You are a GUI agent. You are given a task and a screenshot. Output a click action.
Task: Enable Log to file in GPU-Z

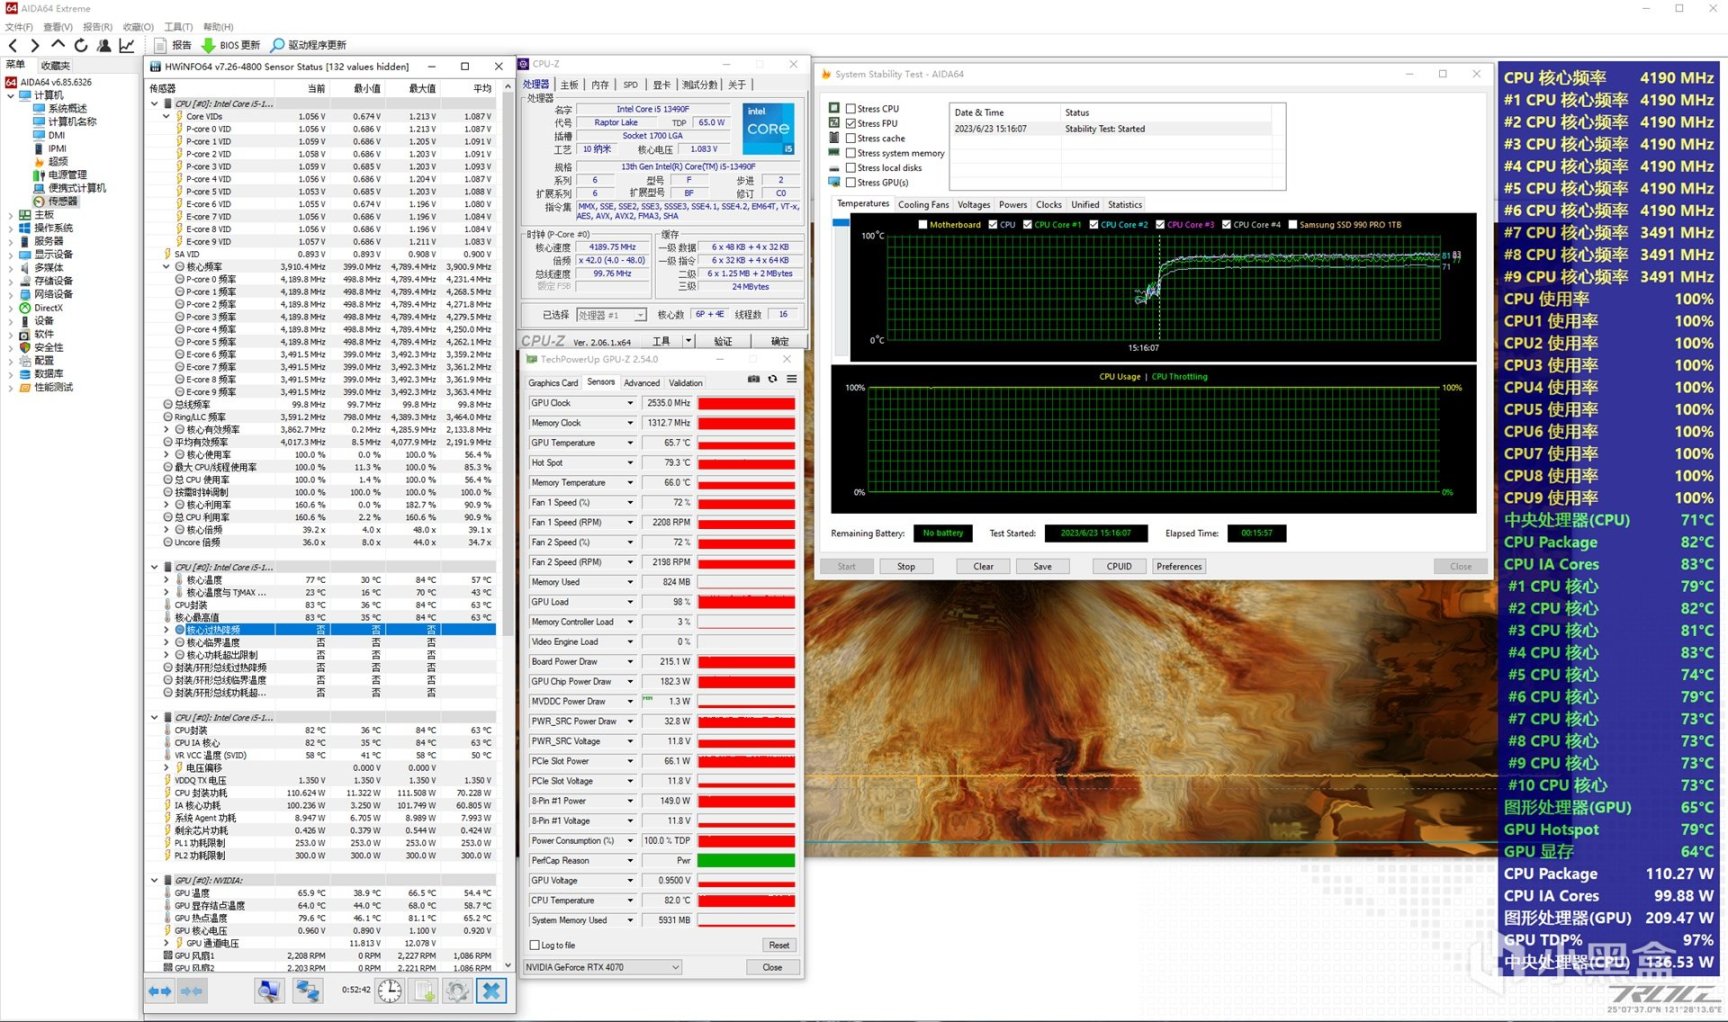click(x=534, y=945)
